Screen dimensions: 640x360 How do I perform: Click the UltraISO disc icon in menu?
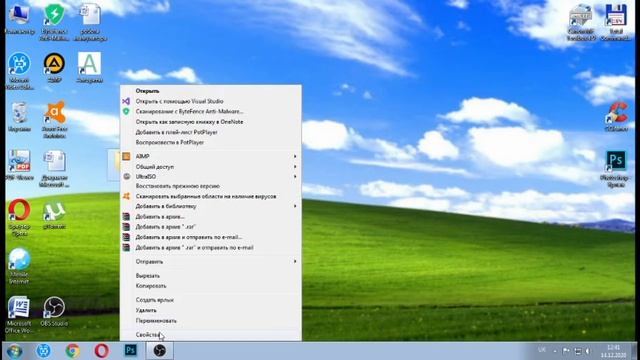(x=127, y=176)
